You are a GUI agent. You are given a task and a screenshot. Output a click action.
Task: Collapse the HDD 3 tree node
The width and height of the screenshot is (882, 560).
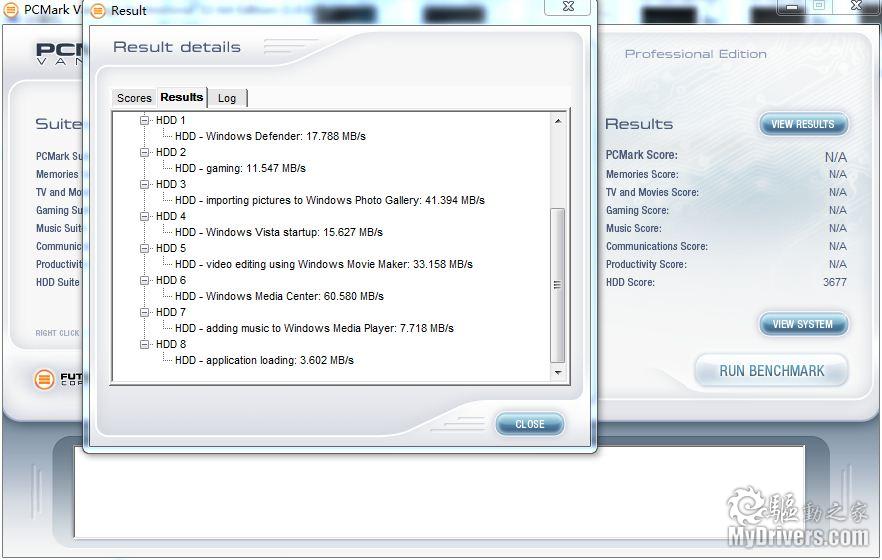click(x=145, y=184)
